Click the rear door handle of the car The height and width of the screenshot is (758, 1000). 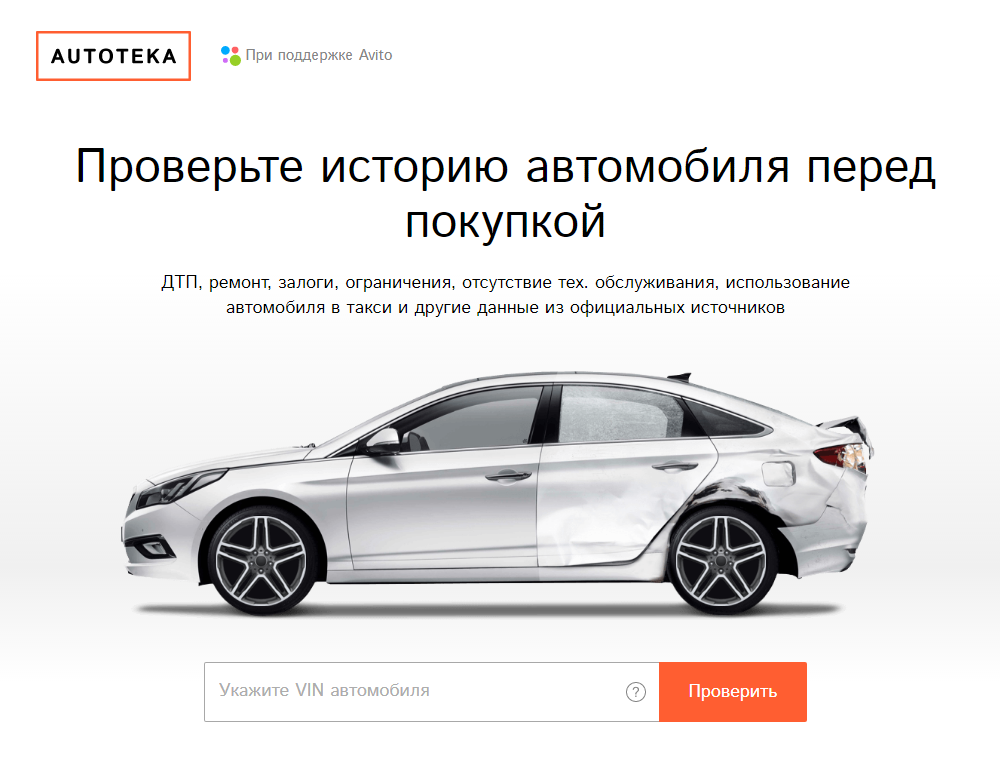pos(675,467)
